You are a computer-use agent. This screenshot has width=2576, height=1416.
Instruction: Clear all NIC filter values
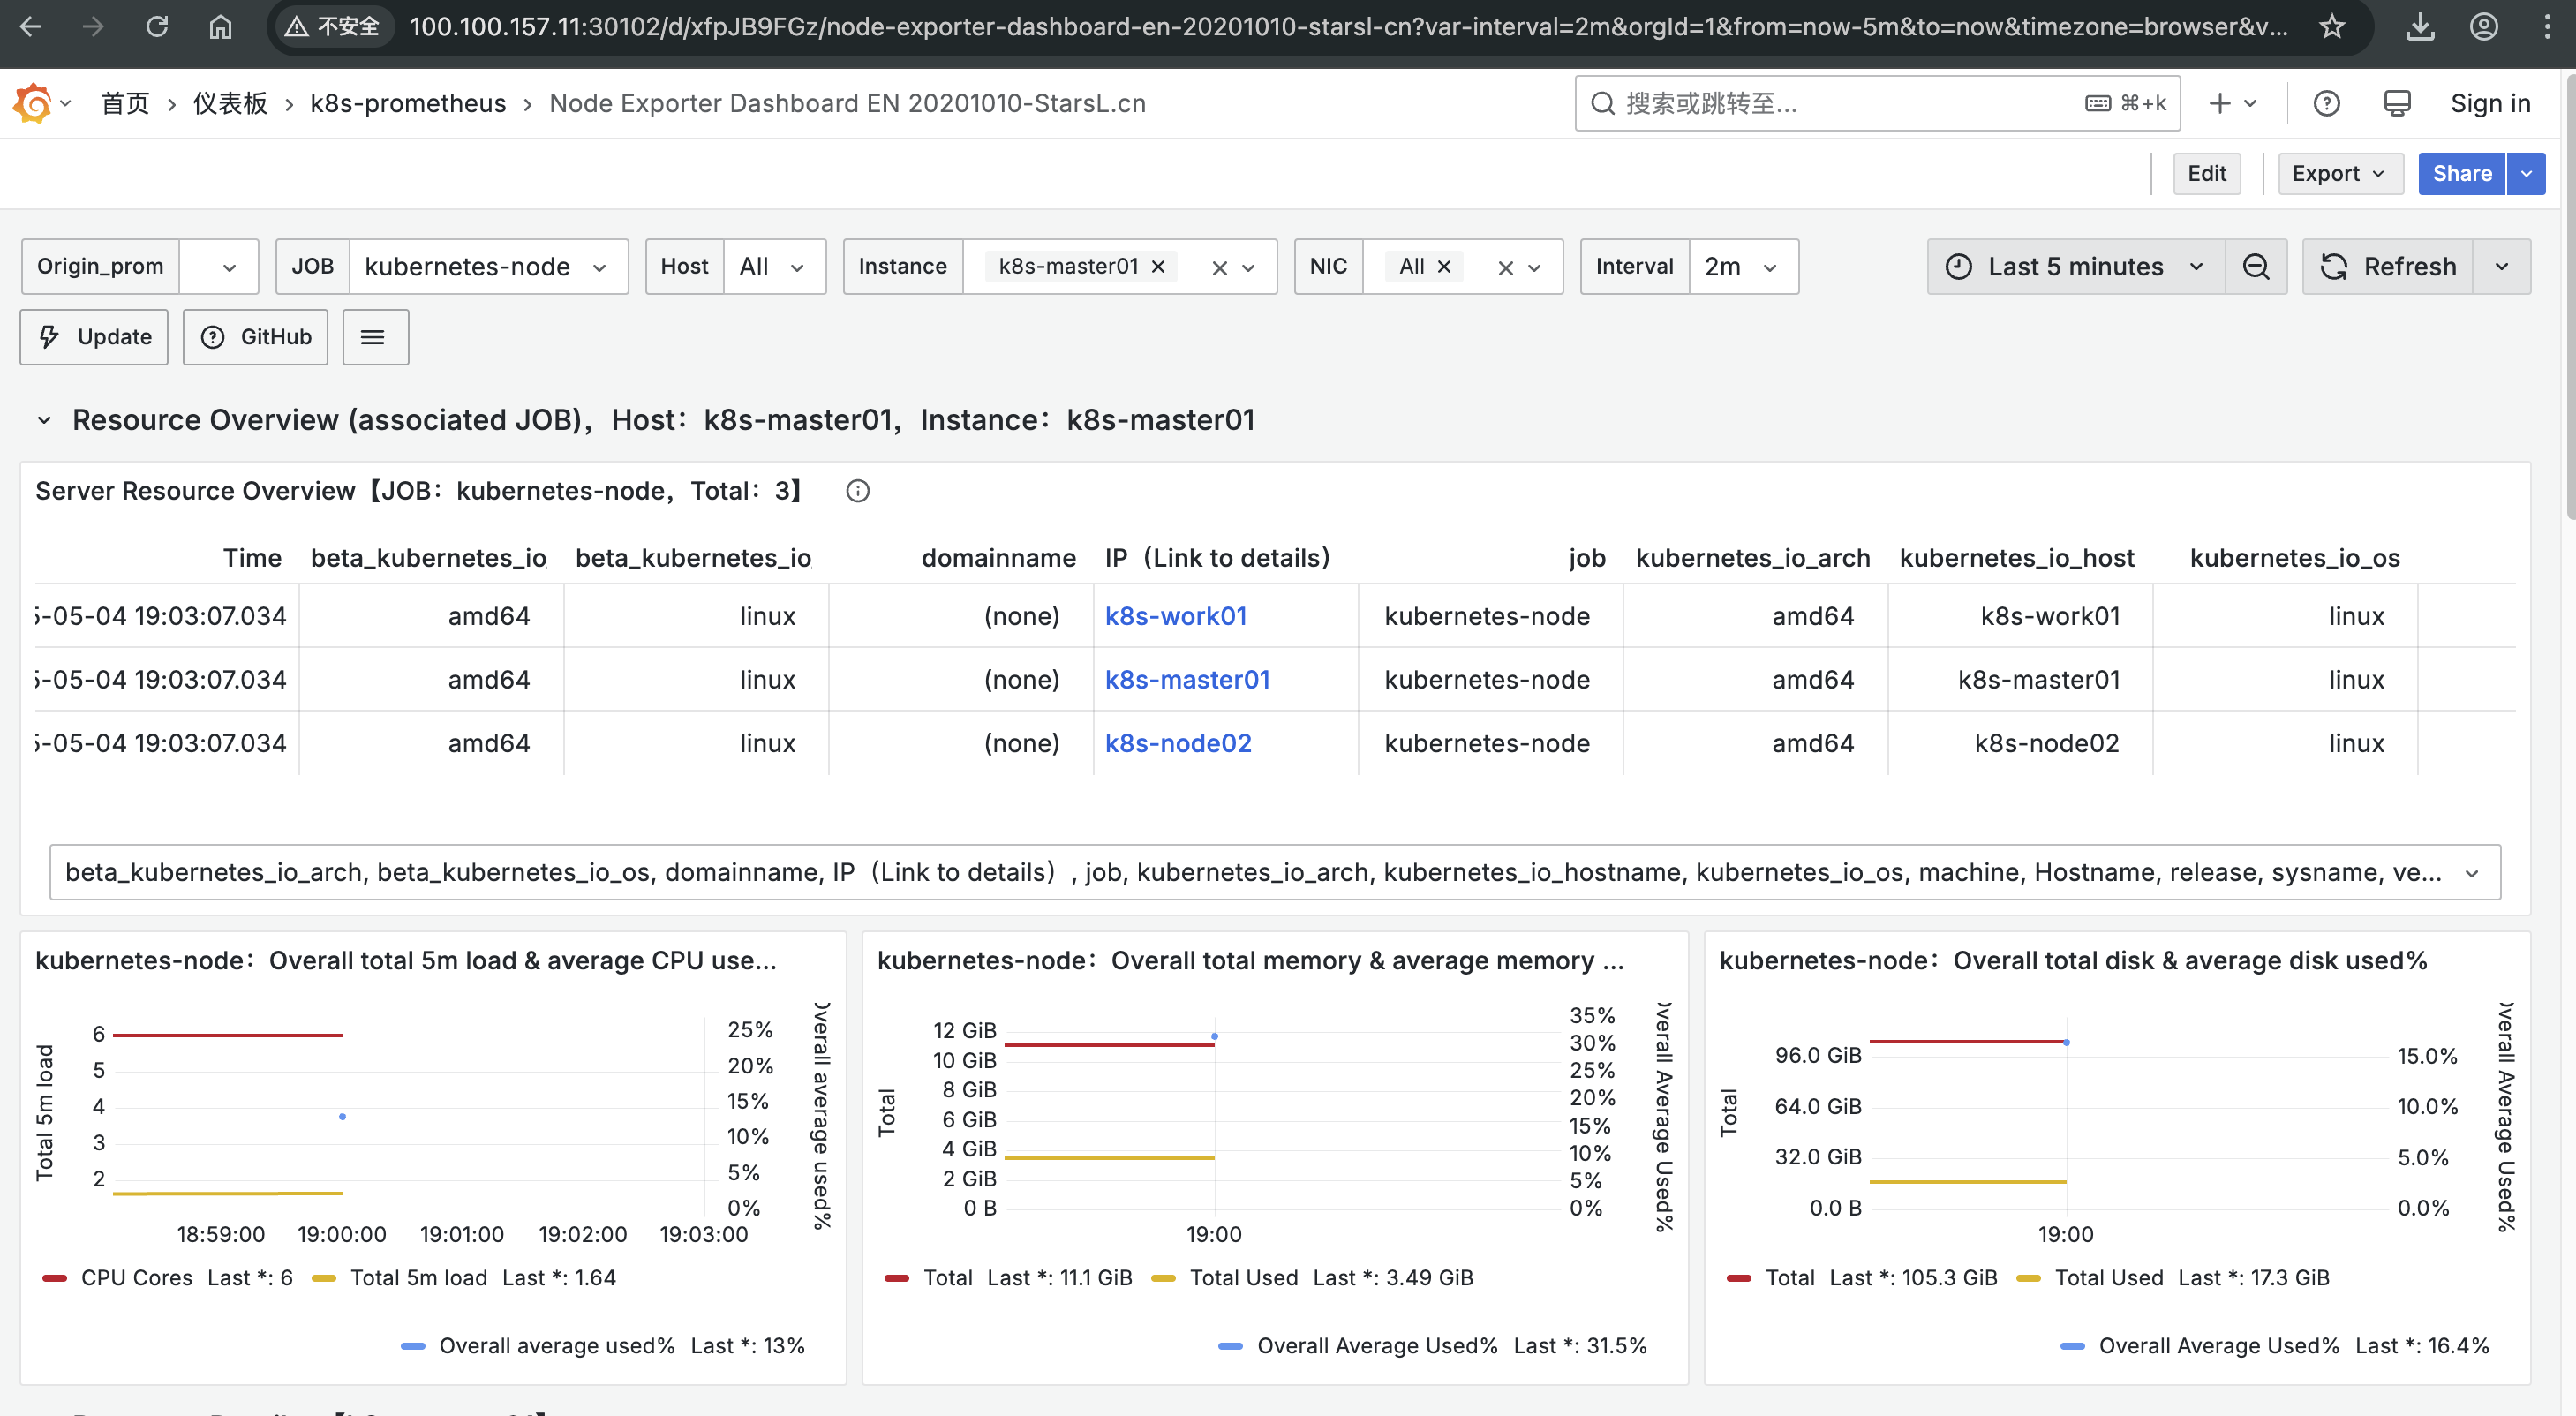tap(1505, 268)
